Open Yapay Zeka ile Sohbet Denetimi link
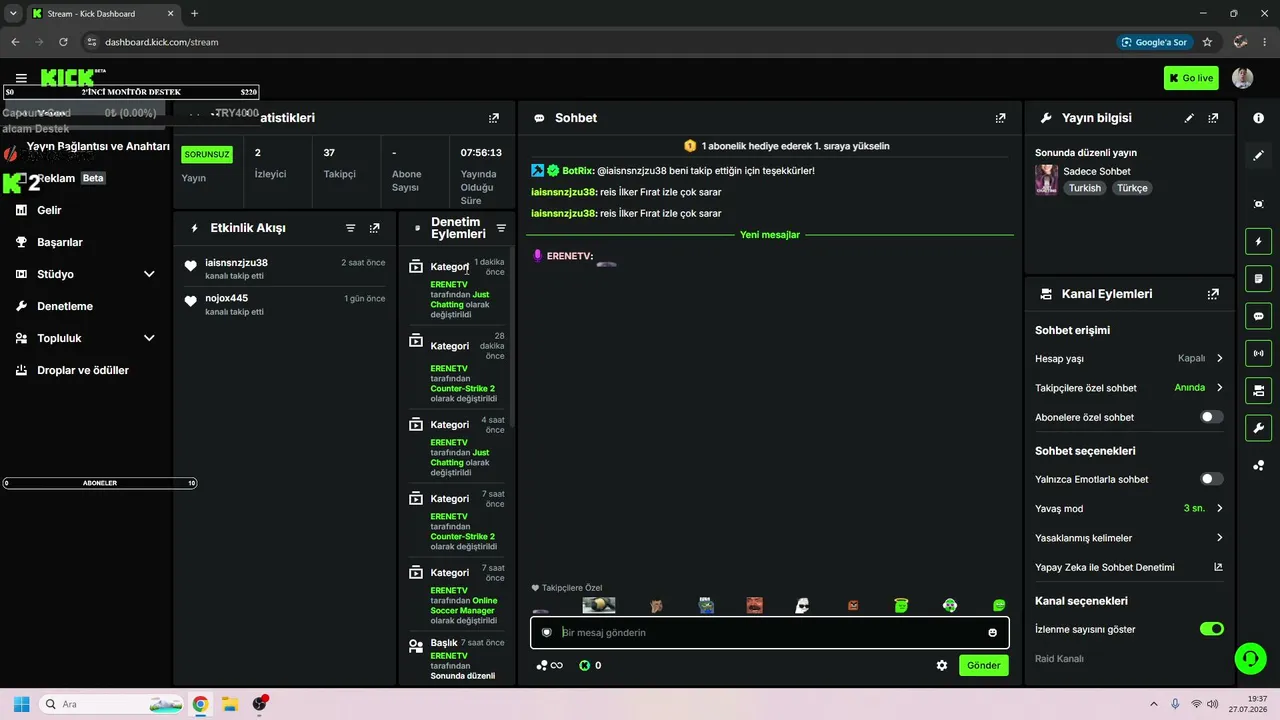Image resolution: width=1280 pixels, height=720 pixels. [1129, 567]
